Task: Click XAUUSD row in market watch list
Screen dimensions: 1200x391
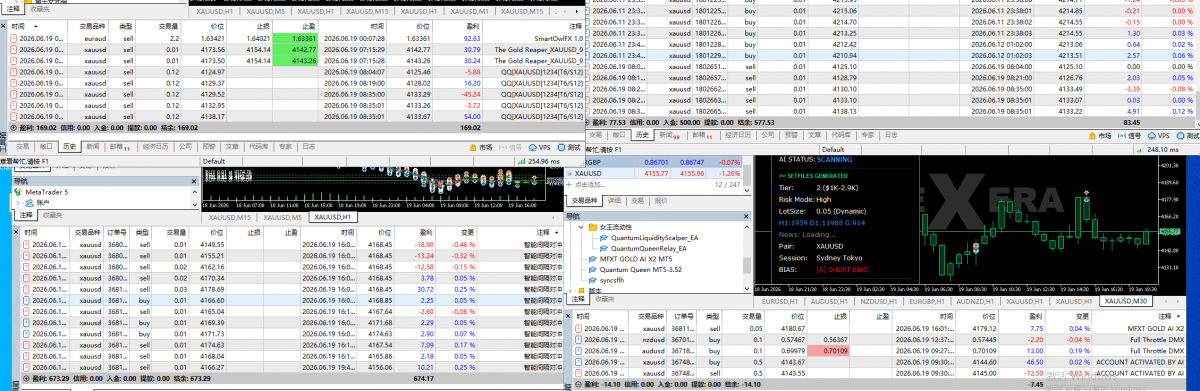Action: click(654, 173)
